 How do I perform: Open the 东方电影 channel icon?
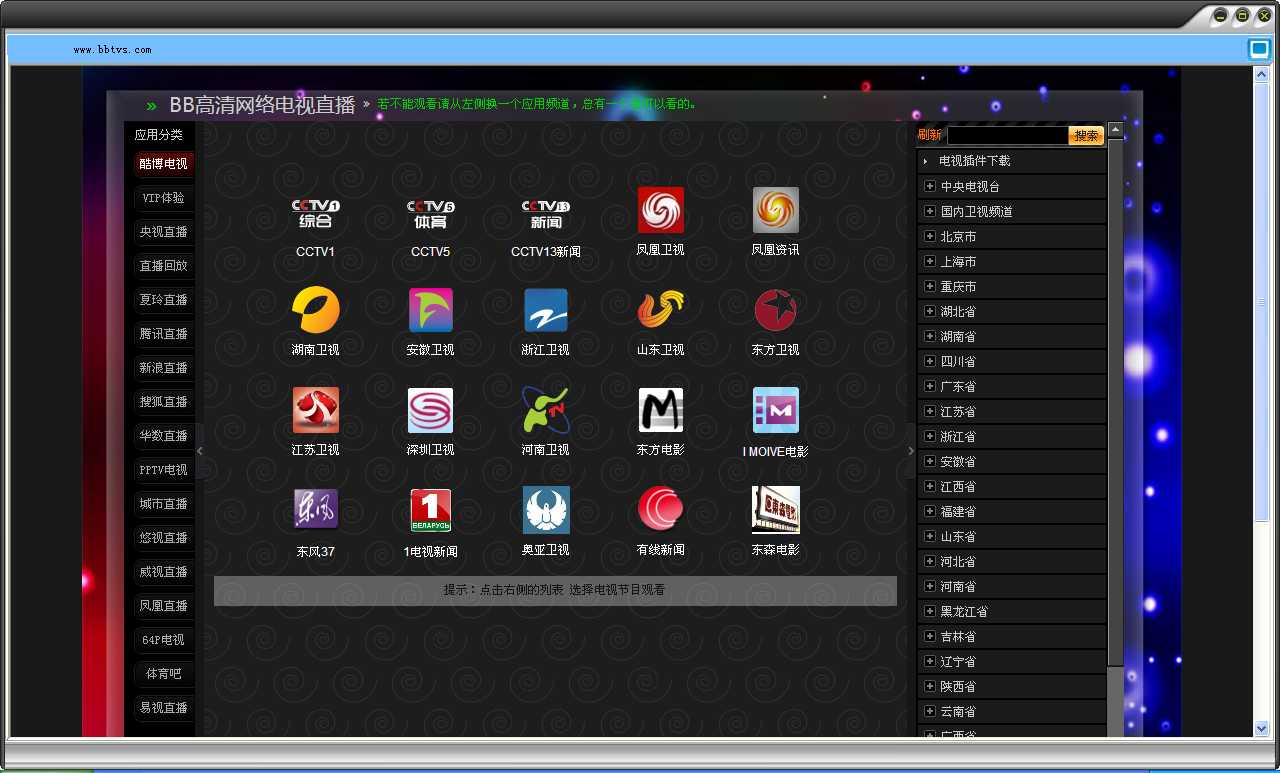coord(661,410)
